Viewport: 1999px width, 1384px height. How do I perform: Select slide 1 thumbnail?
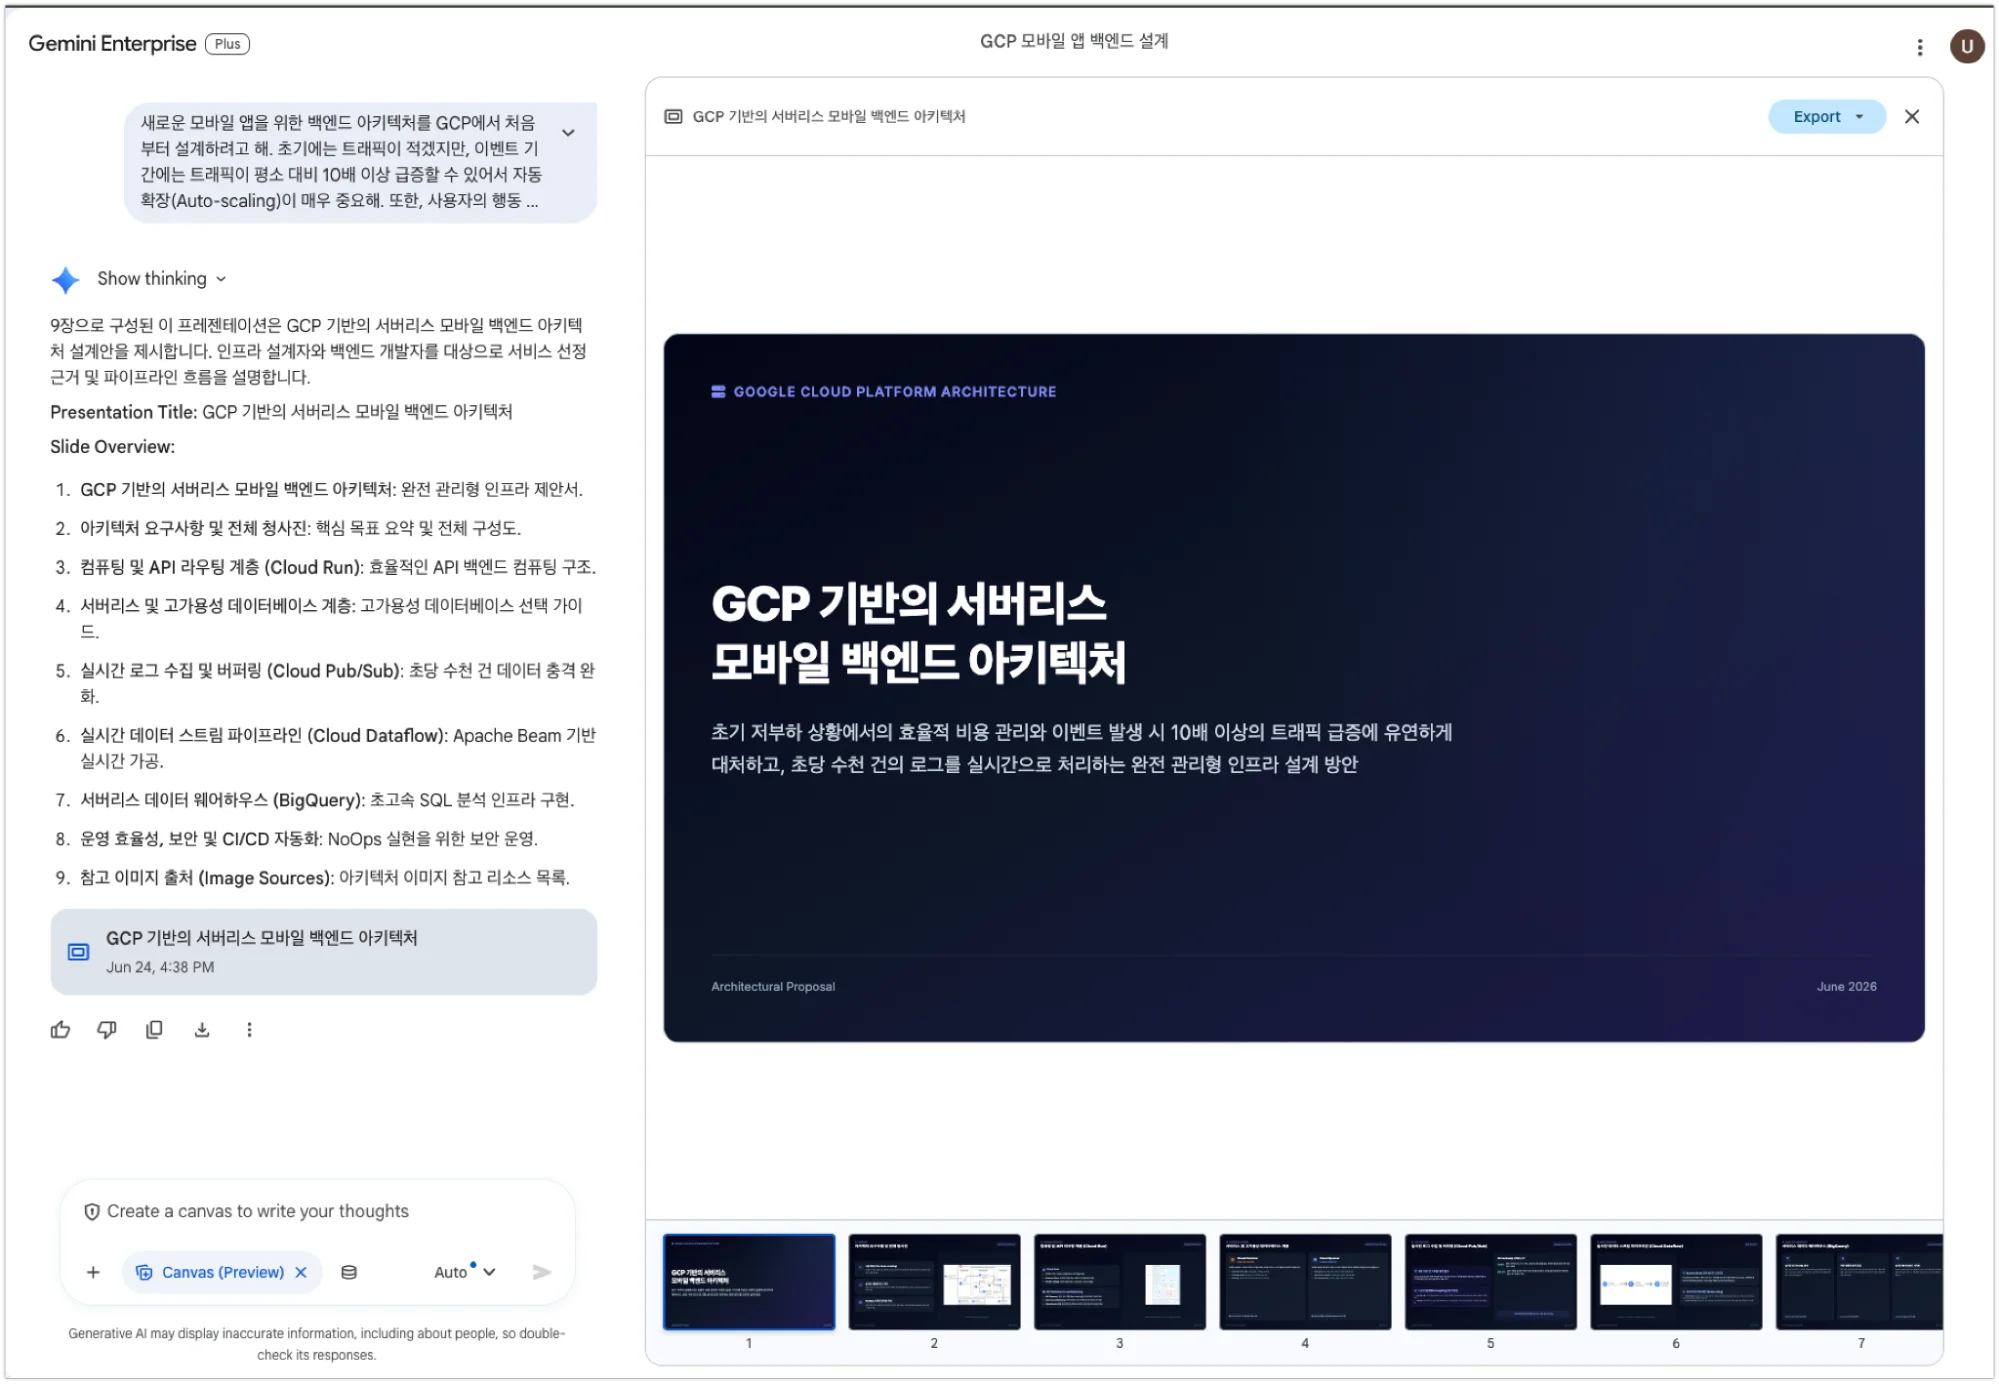[748, 1282]
